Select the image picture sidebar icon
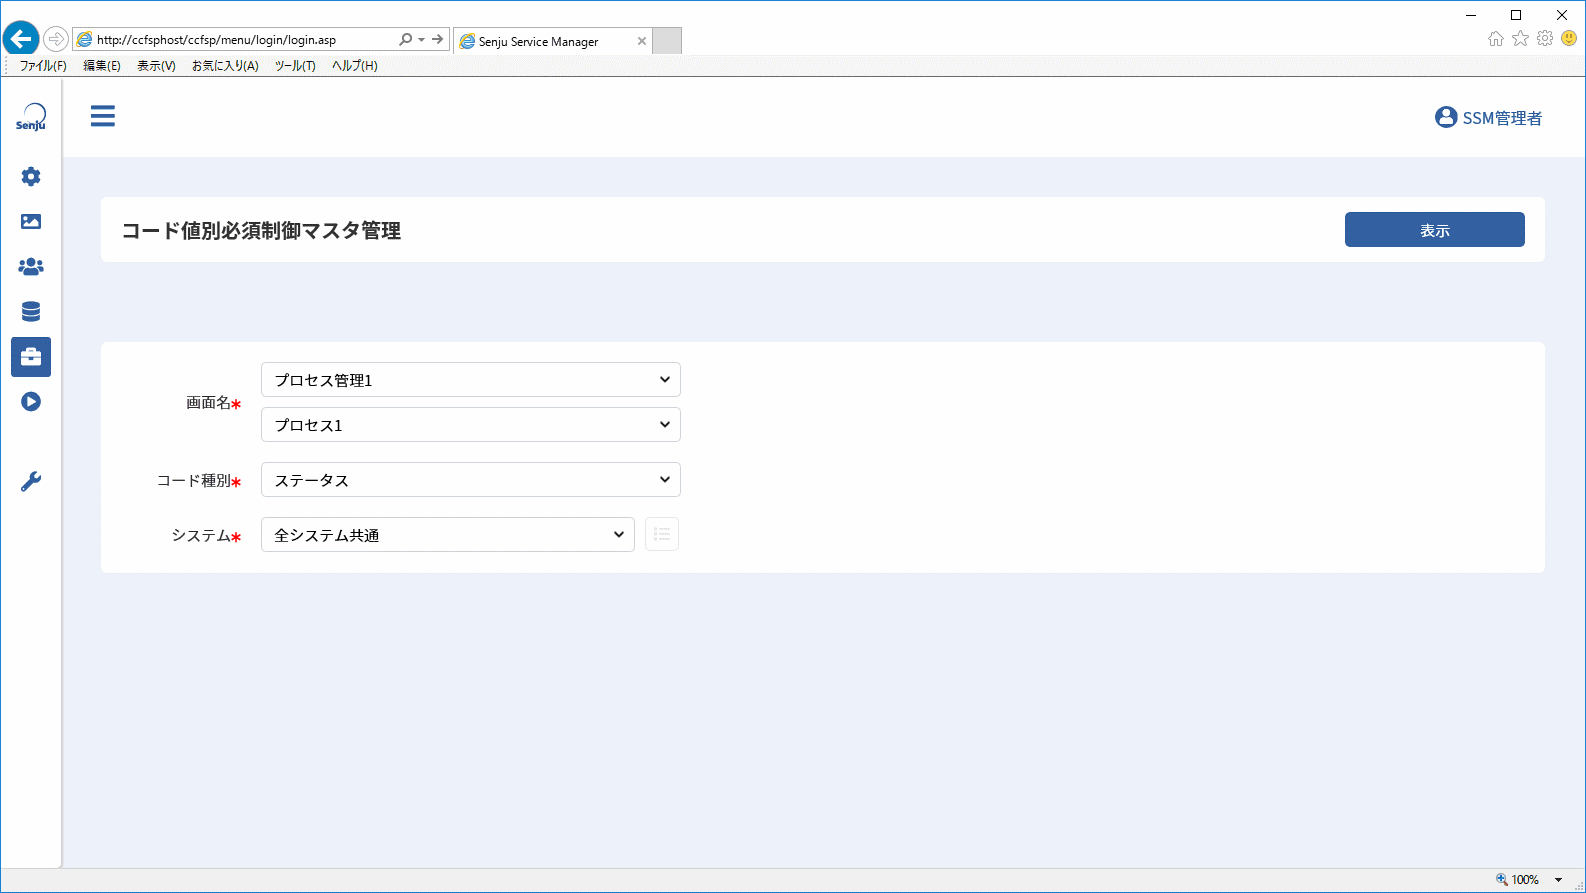This screenshot has width=1586, height=893. 31,222
